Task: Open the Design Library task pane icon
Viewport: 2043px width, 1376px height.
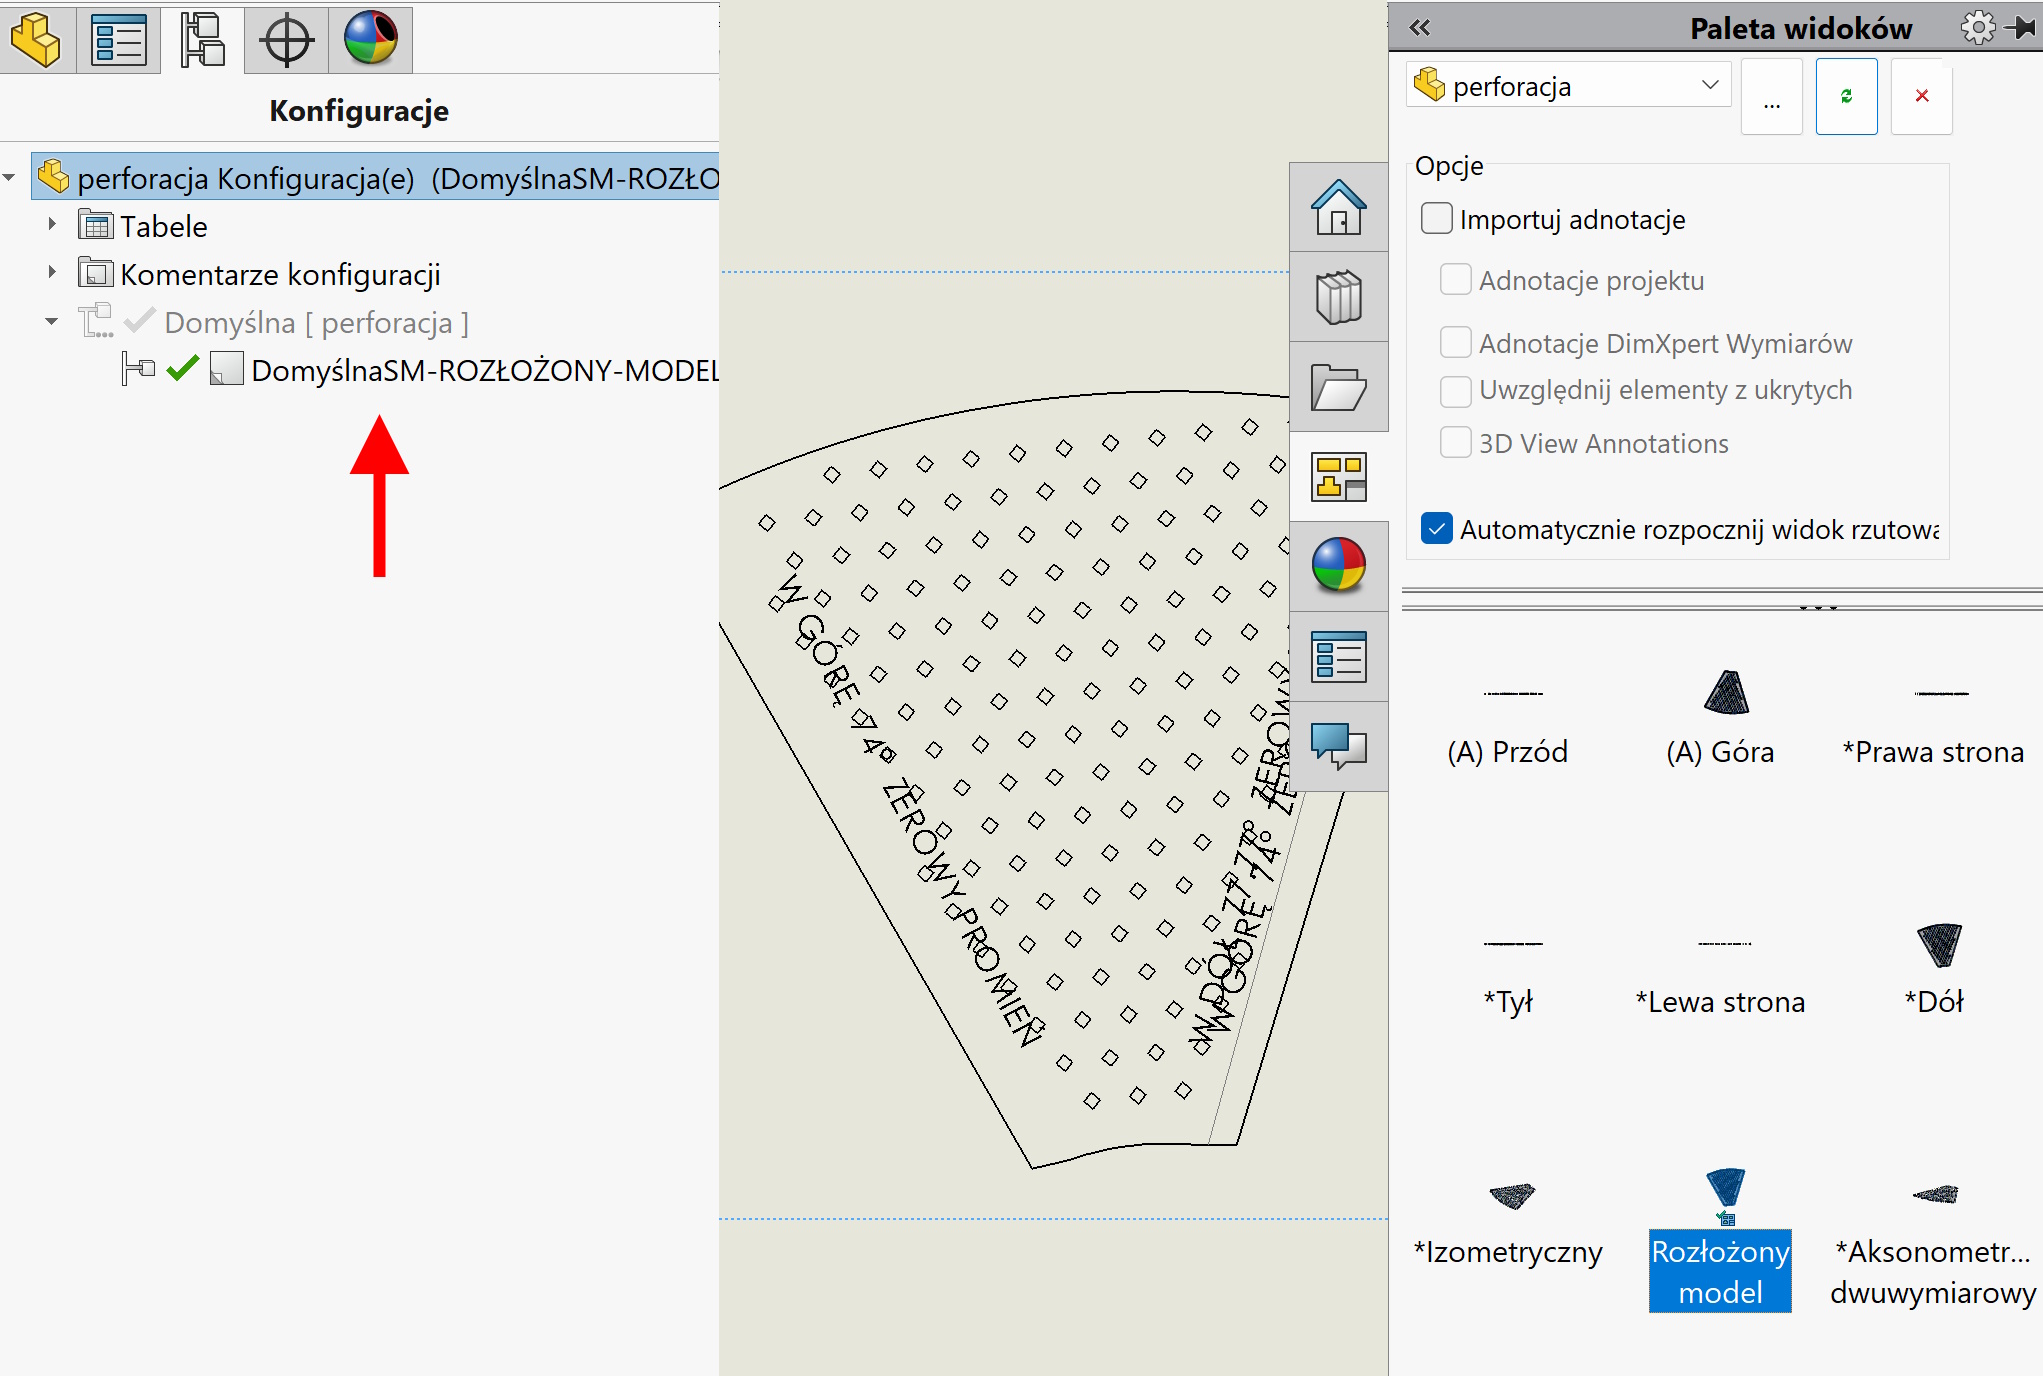Action: (1338, 297)
